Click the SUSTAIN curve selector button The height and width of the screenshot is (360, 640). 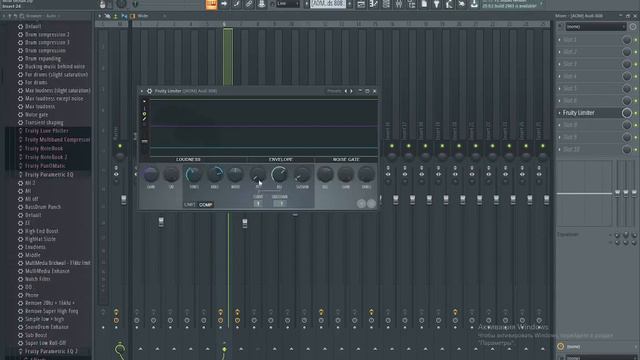click(x=280, y=203)
